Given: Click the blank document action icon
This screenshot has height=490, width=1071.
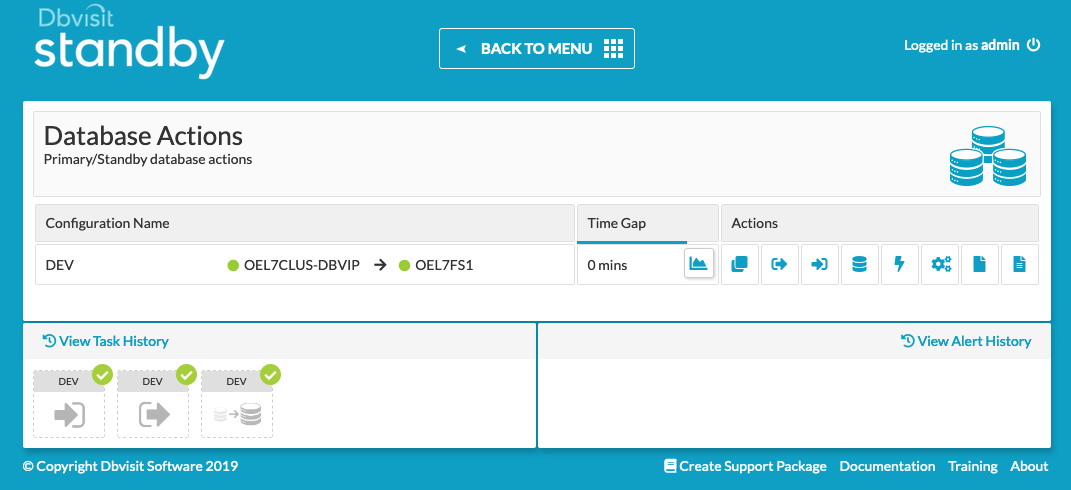Looking at the screenshot, I should pos(979,264).
